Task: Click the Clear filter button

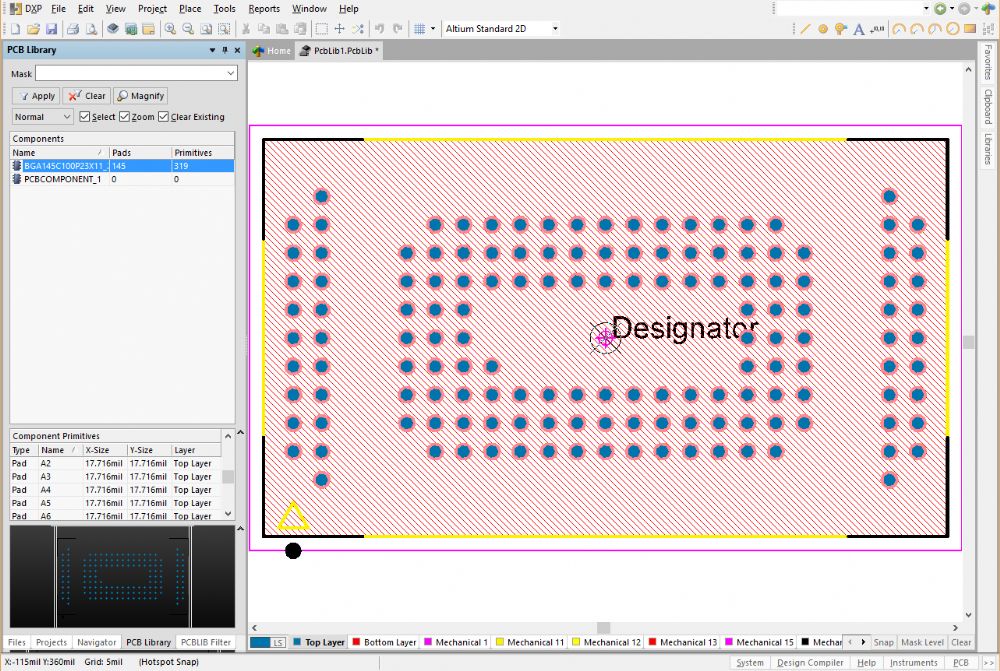Action: click(x=87, y=96)
